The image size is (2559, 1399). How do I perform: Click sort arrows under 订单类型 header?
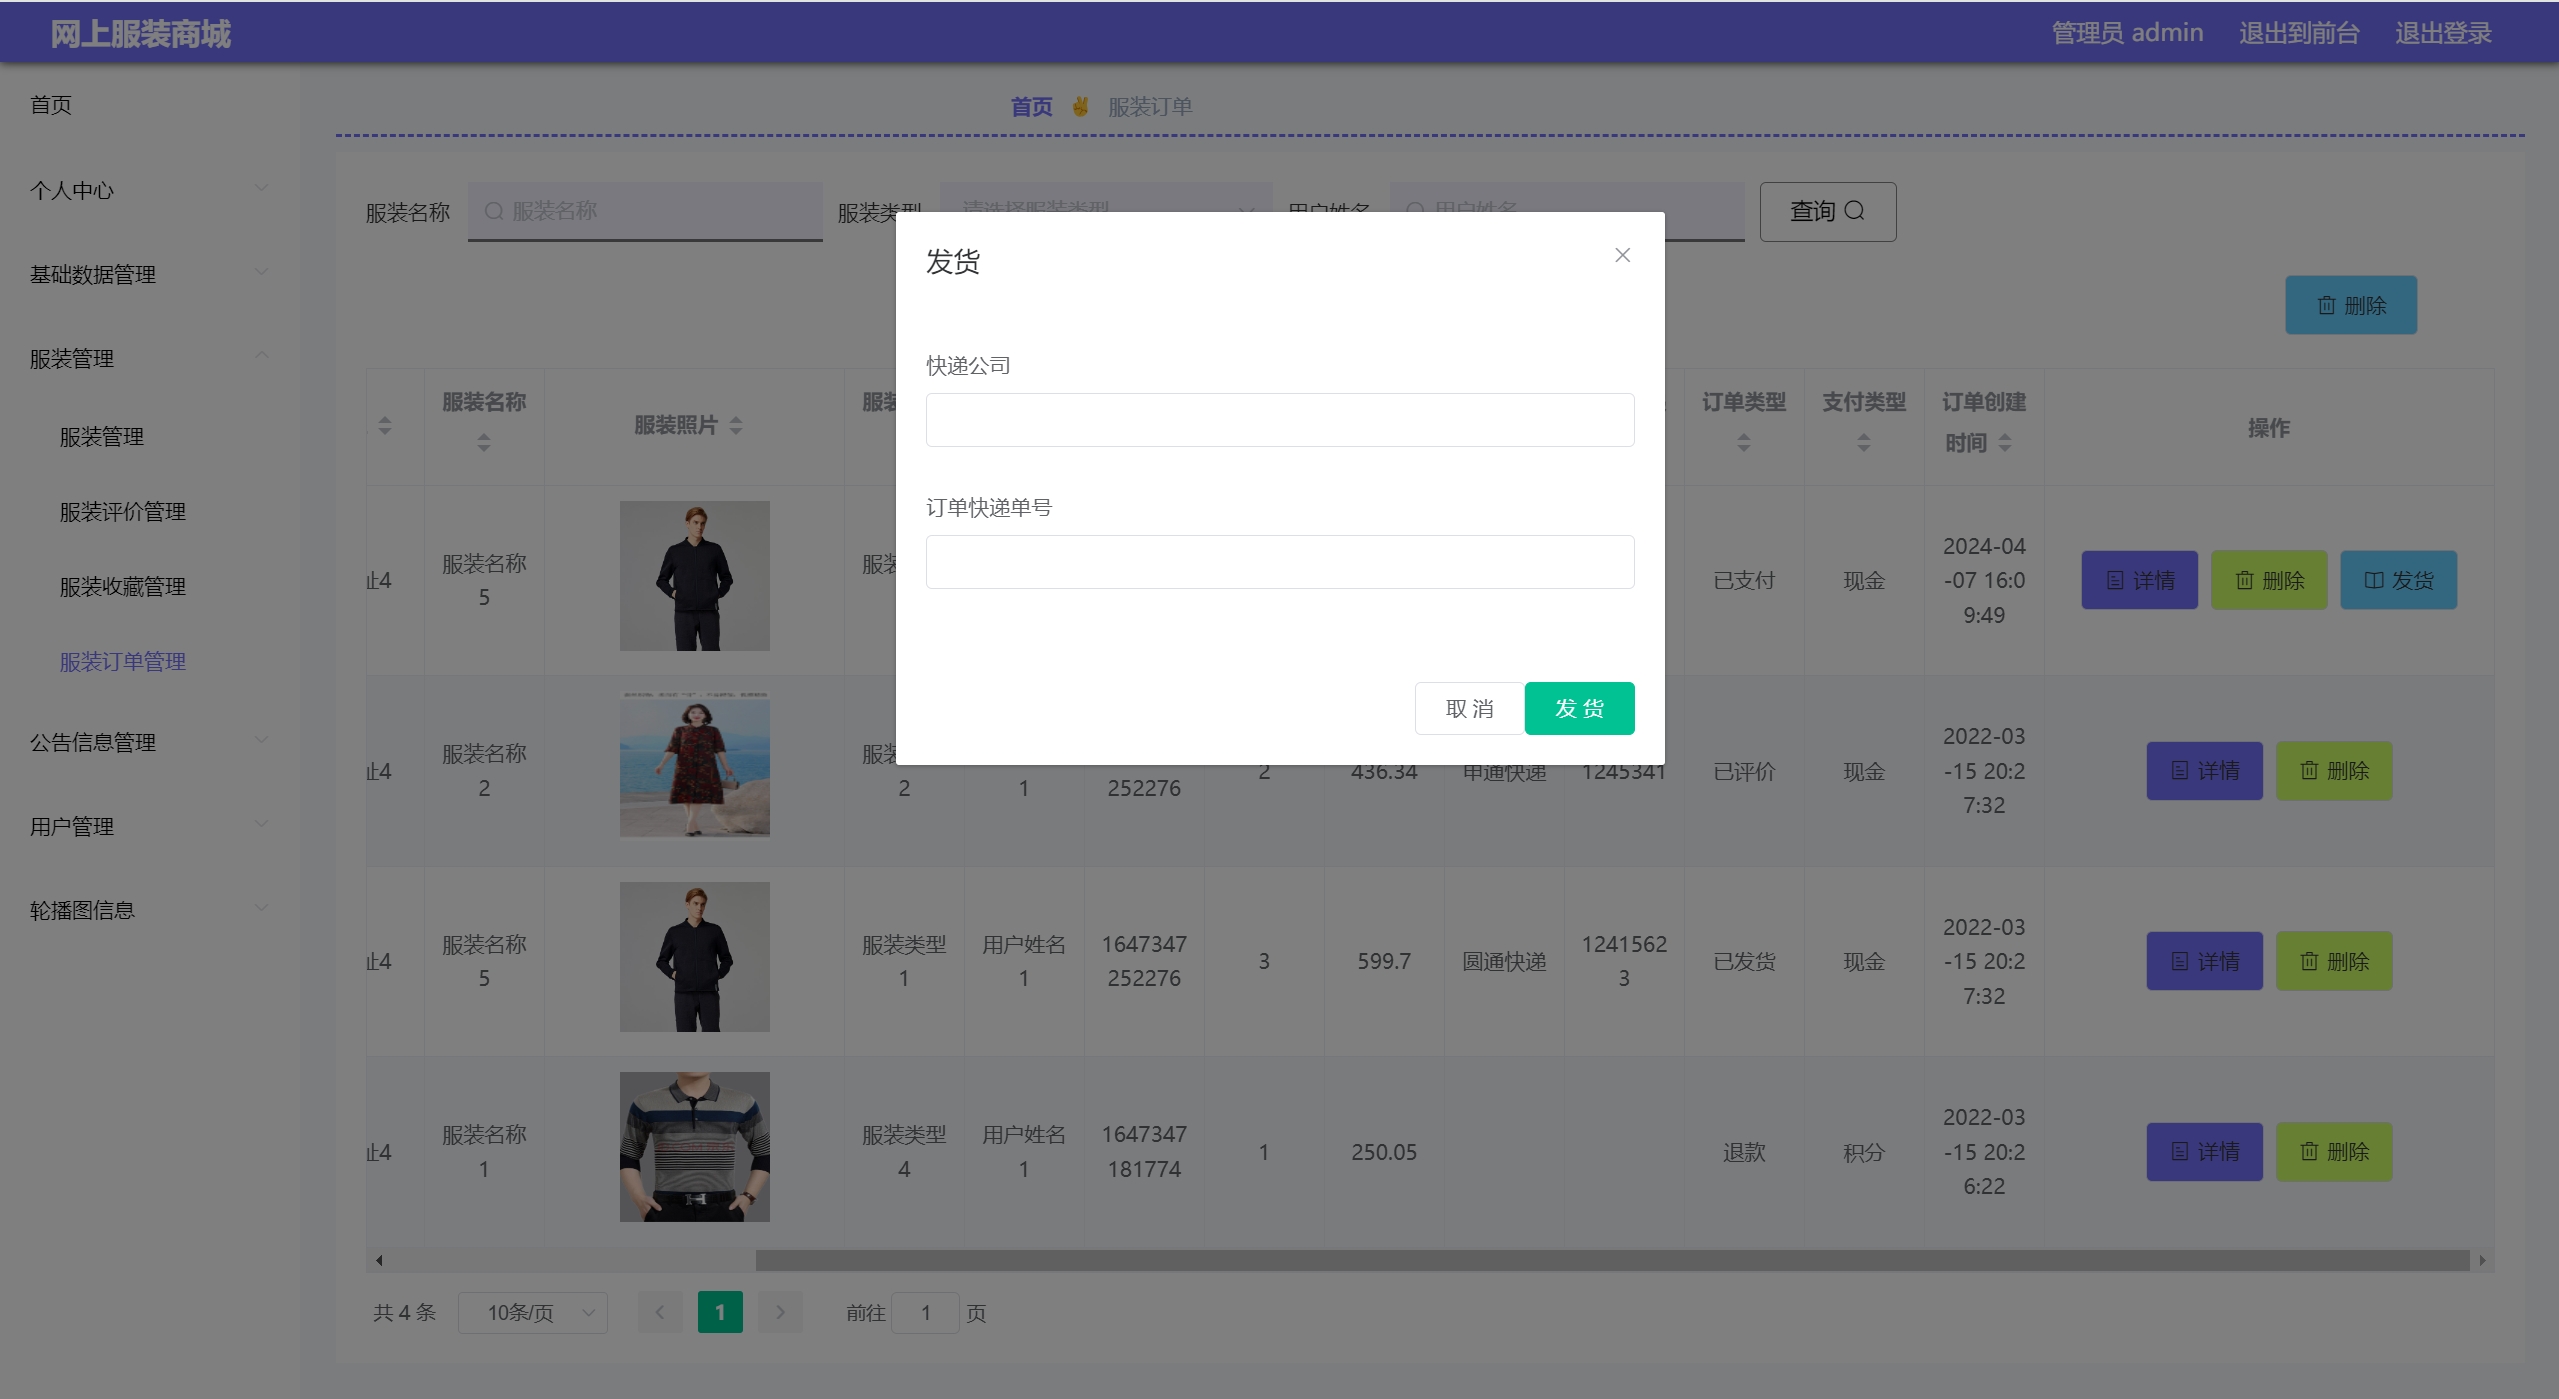[x=1743, y=442]
